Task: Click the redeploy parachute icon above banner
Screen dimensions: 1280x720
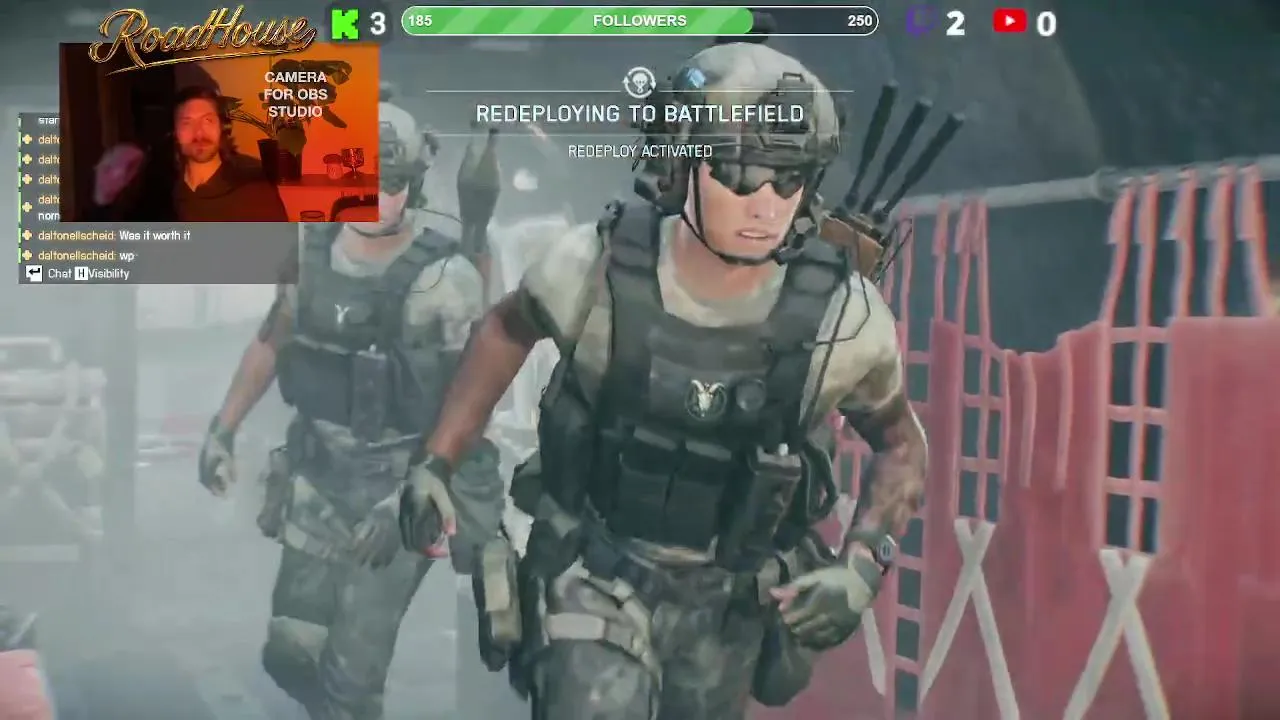Action: click(640, 82)
